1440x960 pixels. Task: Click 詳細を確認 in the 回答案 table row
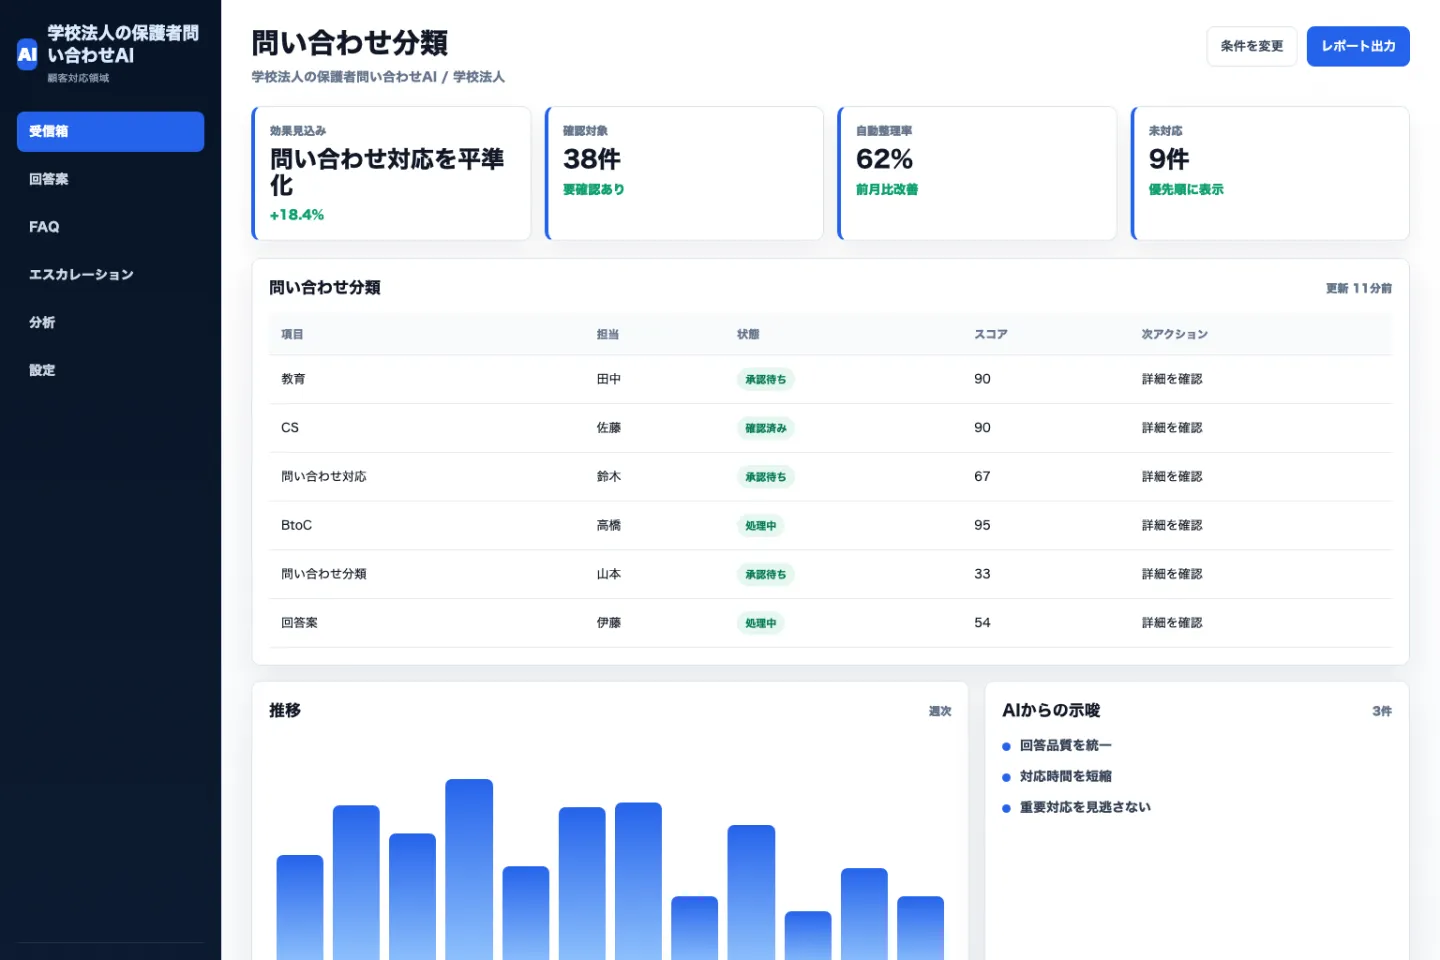(x=1172, y=623)
